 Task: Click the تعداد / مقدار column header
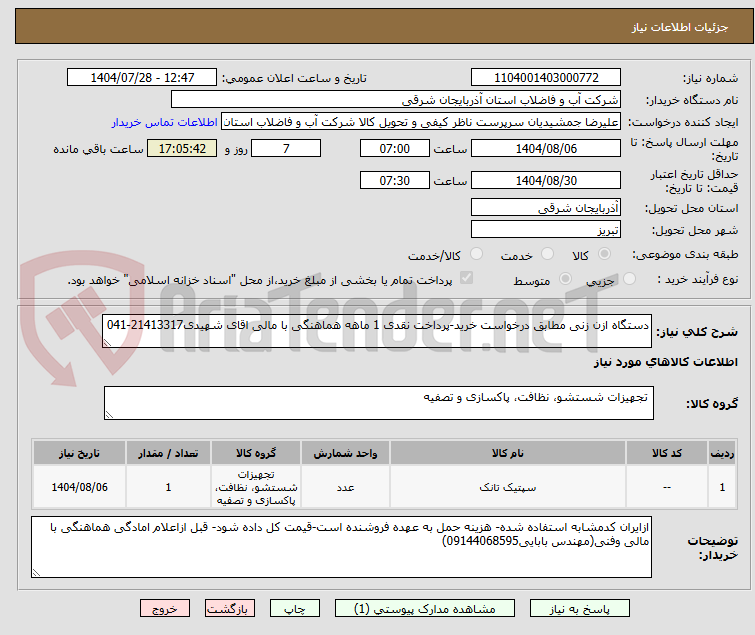pyautogui.click(x=168, y=453)
